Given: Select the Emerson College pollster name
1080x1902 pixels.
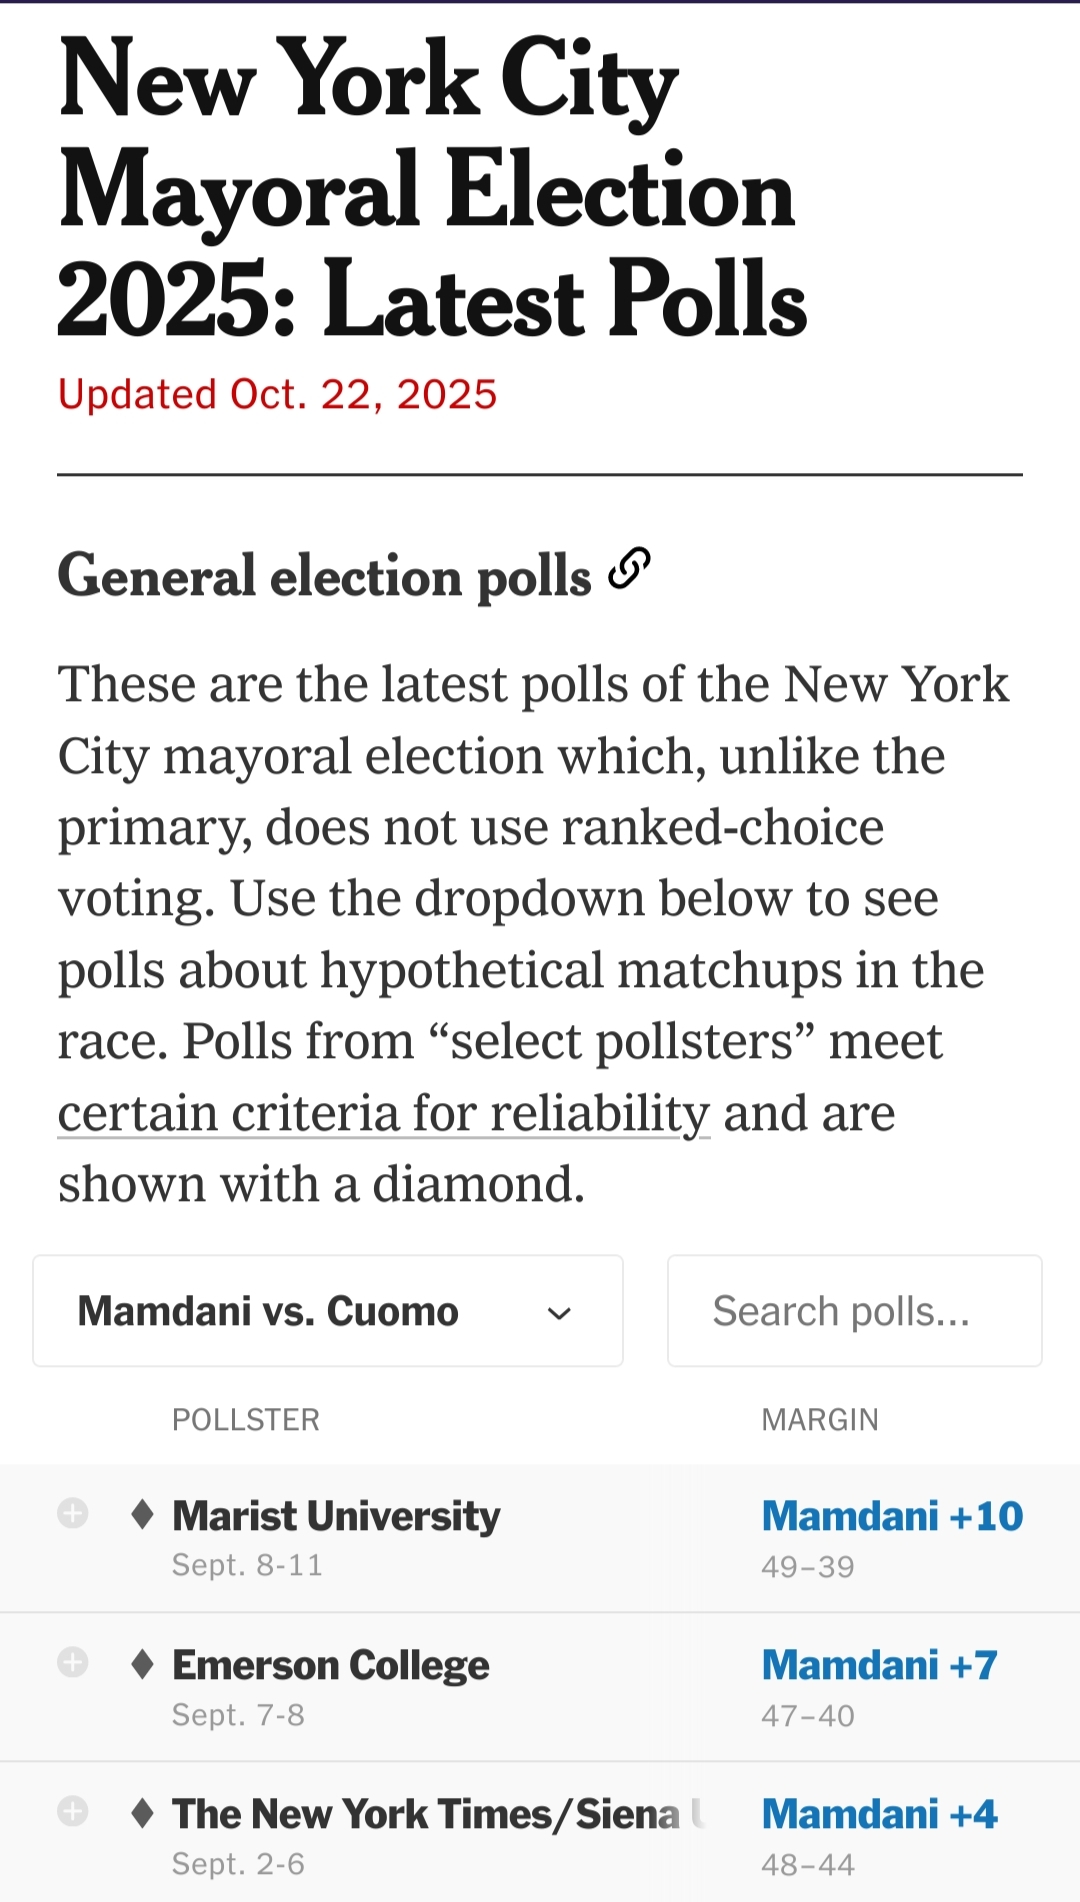Looking at the screenshot, I should pyautogui.click(x=331, y=1665).
